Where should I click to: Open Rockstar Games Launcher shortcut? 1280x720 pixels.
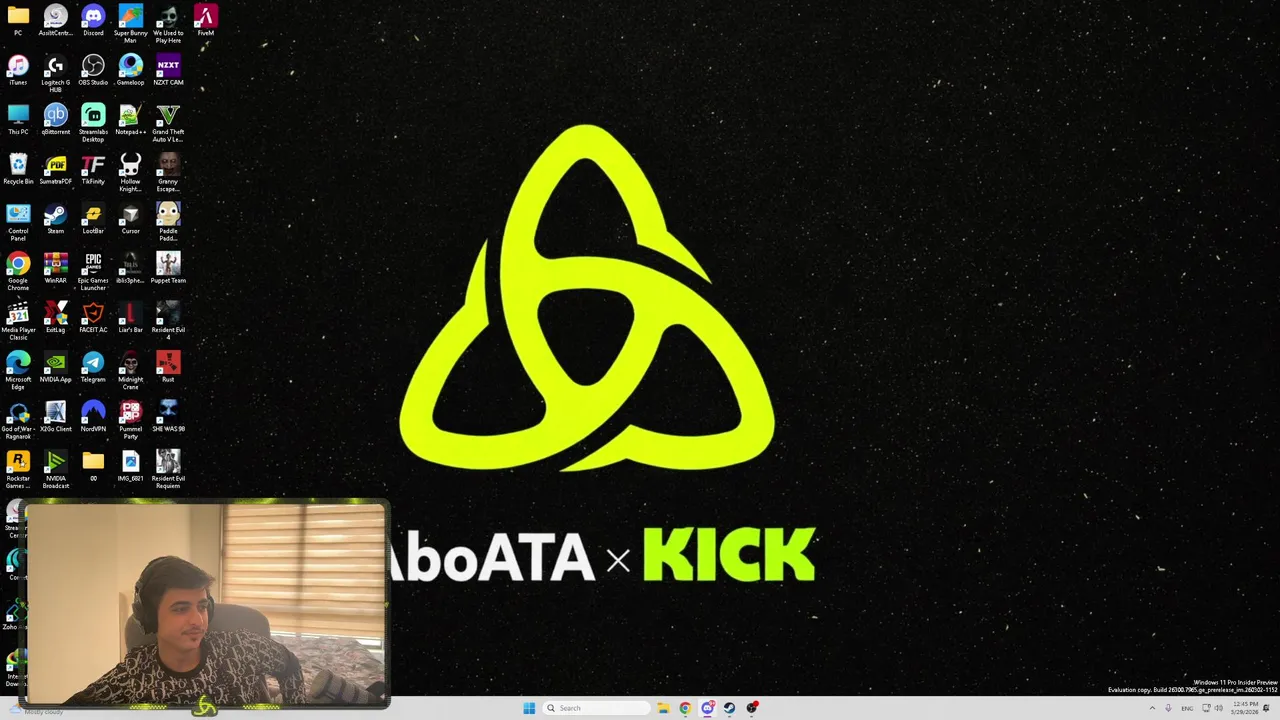tap(18, 469)
